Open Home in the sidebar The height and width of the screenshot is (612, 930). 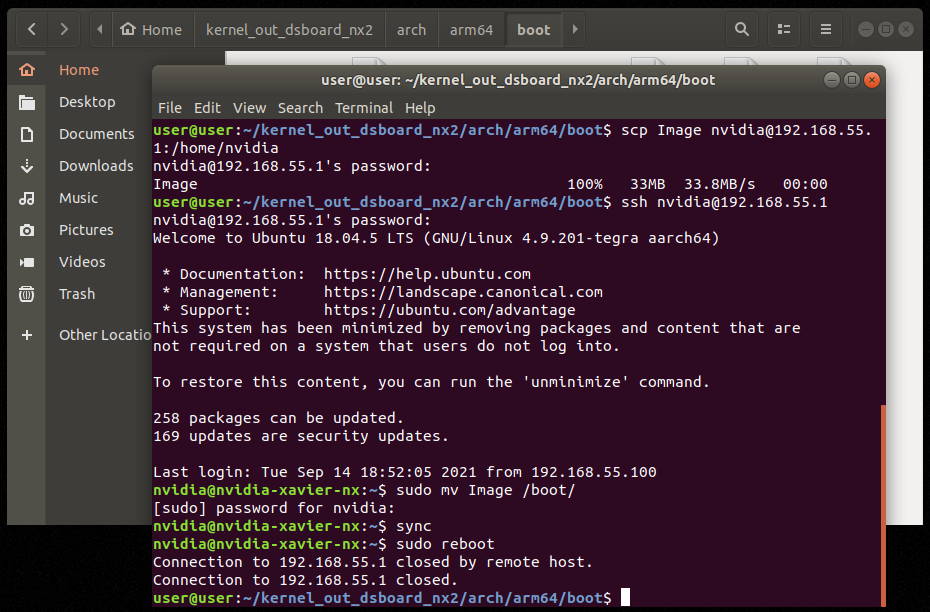(79, 70)
